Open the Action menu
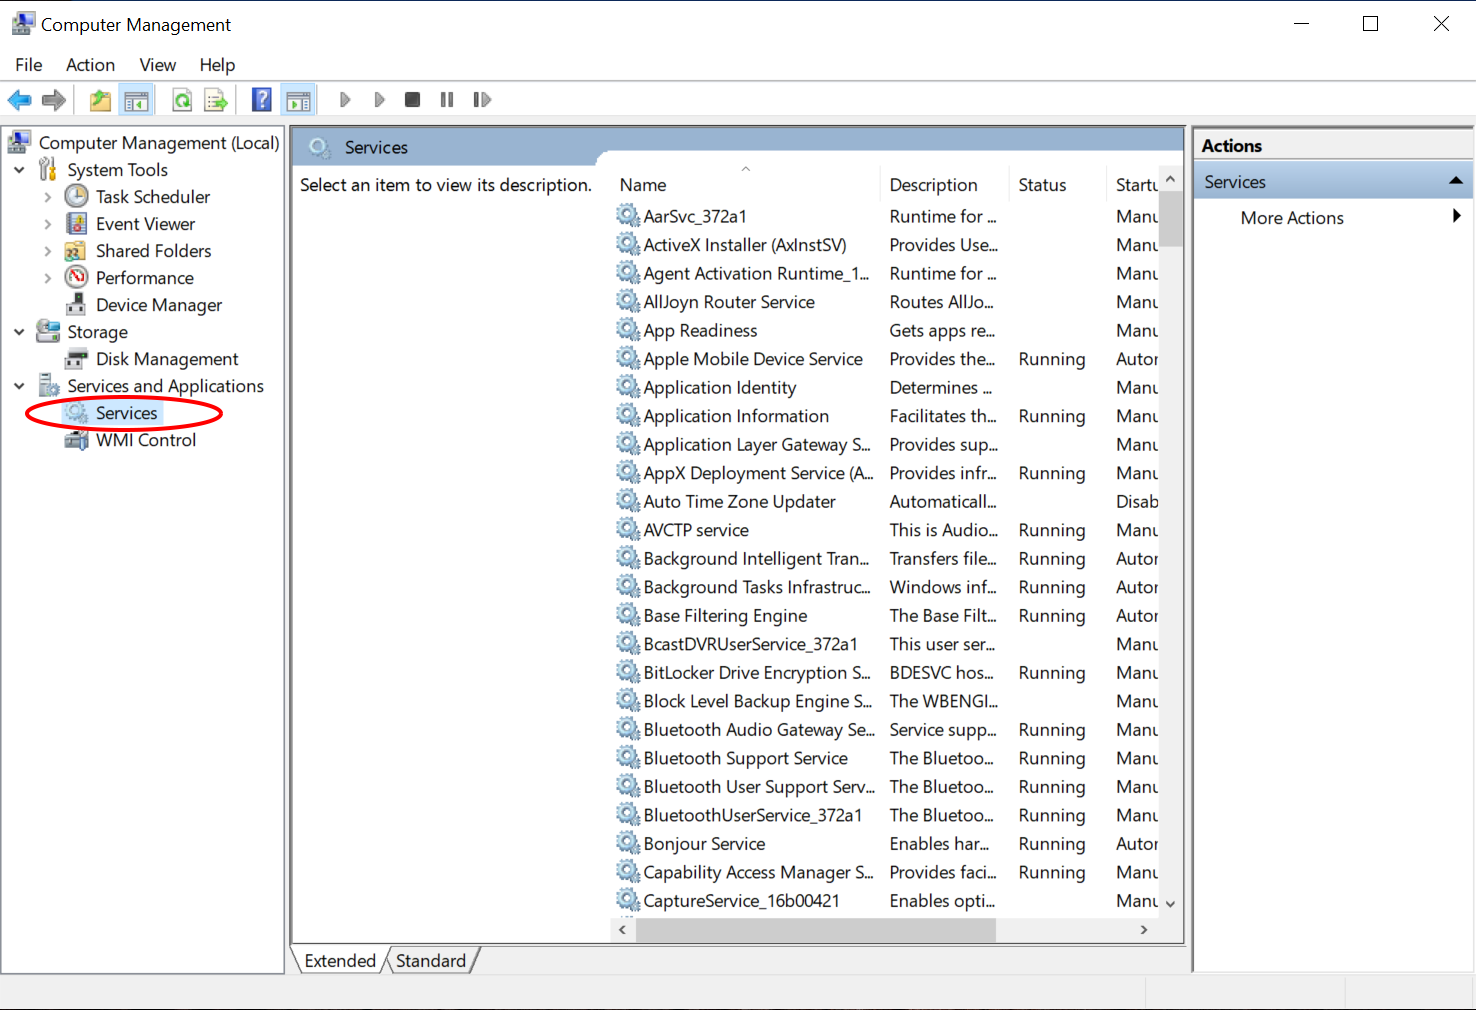 coord(90,65)
